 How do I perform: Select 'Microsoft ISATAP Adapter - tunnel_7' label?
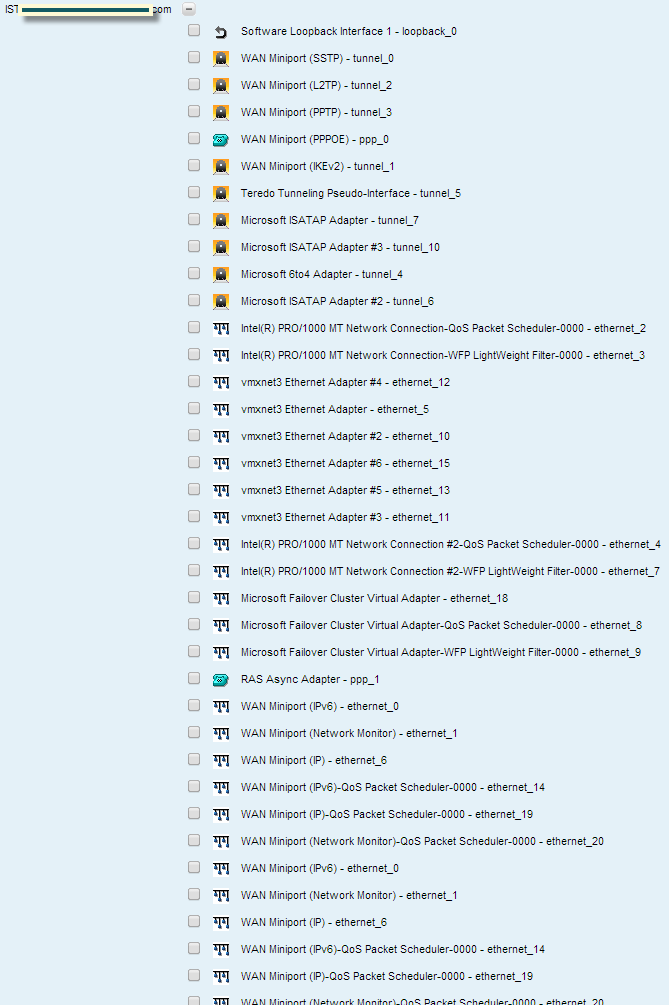pos(330,220)
